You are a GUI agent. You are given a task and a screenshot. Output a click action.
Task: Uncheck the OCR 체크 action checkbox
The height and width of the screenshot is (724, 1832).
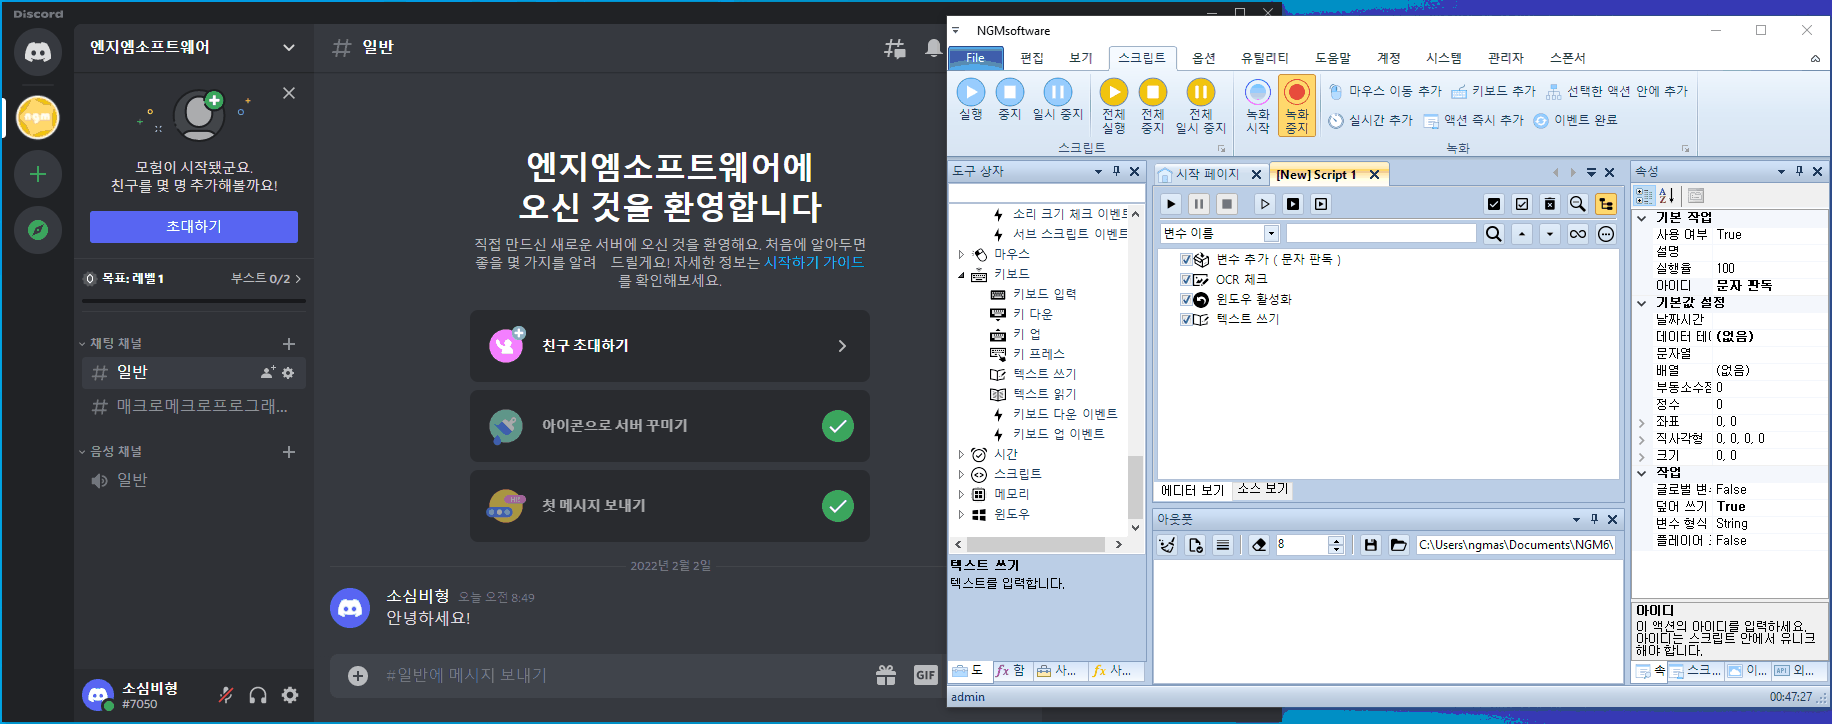(x=1186, y=279)
